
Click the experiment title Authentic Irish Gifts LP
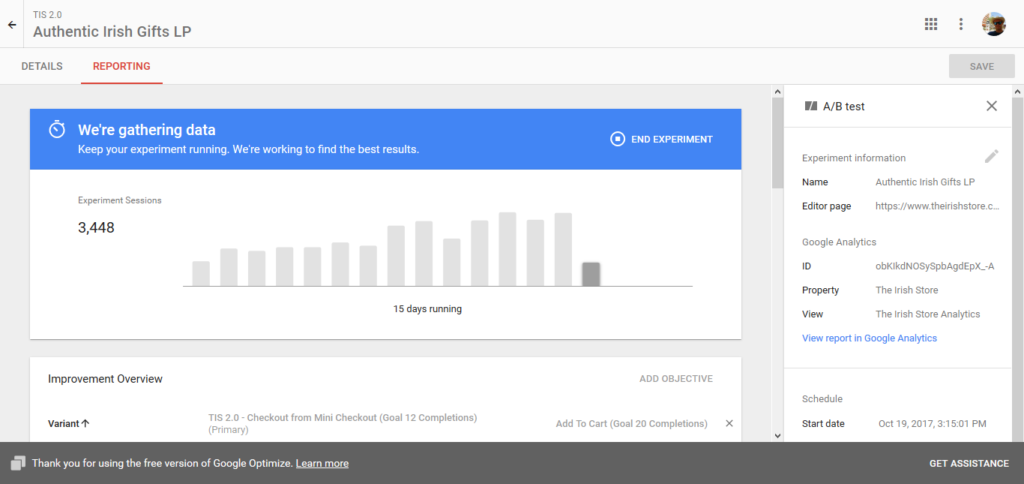[112, 31]
